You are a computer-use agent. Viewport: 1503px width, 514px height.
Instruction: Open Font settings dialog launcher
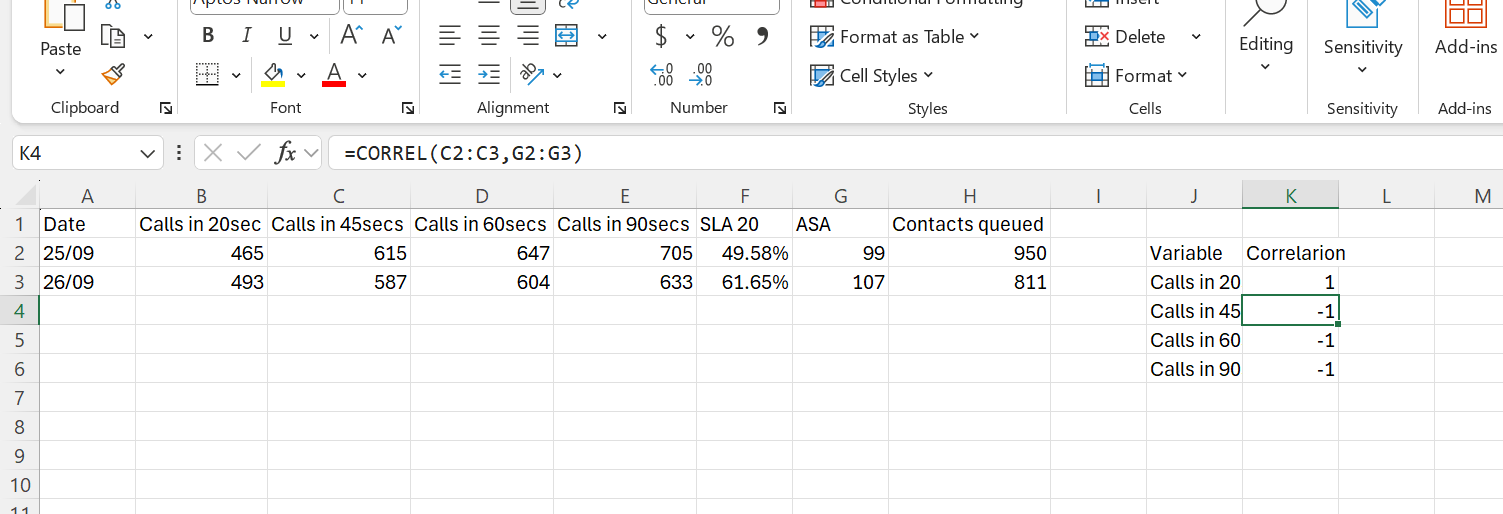[x=408, y=108]
